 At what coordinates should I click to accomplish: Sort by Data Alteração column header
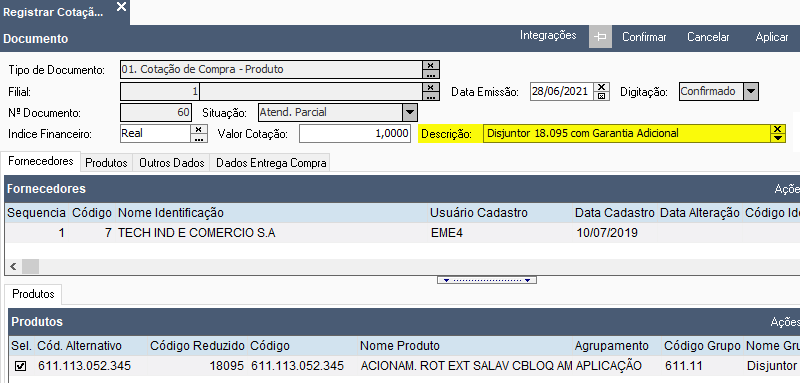[699, 213]
